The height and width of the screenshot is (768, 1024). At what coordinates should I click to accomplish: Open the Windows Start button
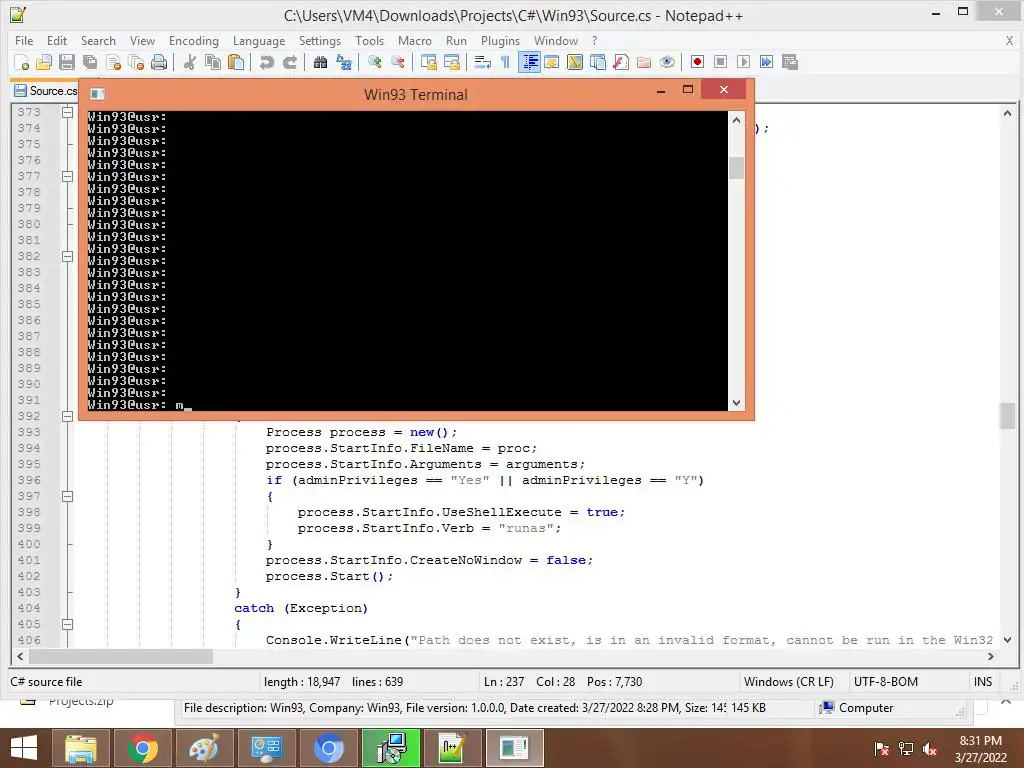[x=24, y=748]
